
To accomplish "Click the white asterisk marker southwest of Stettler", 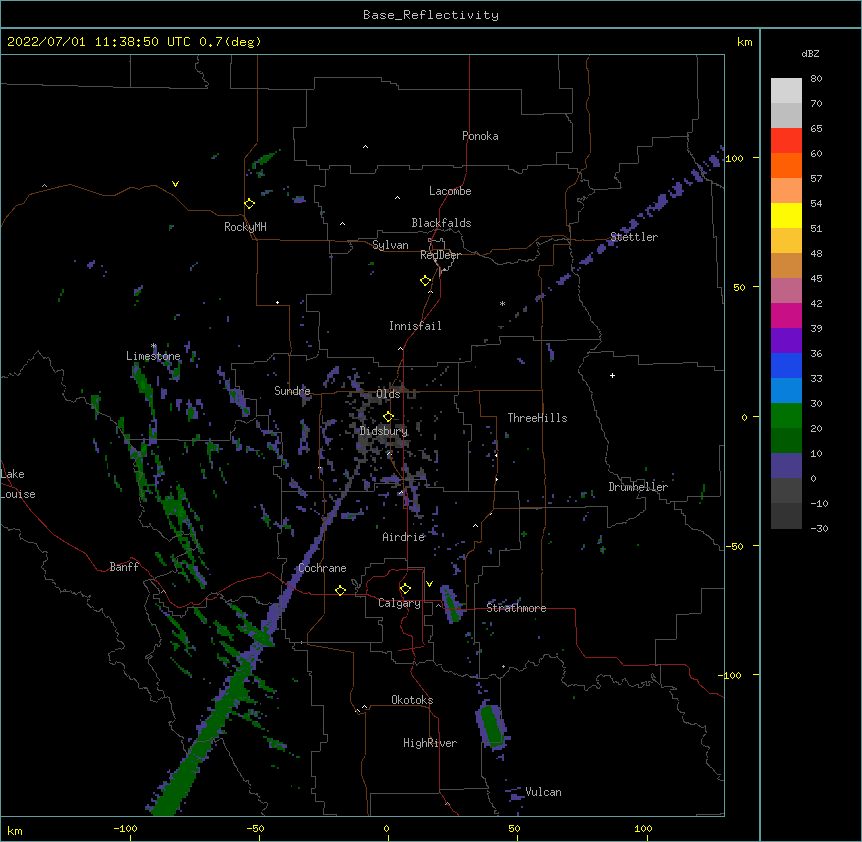I will click(502, 303).
